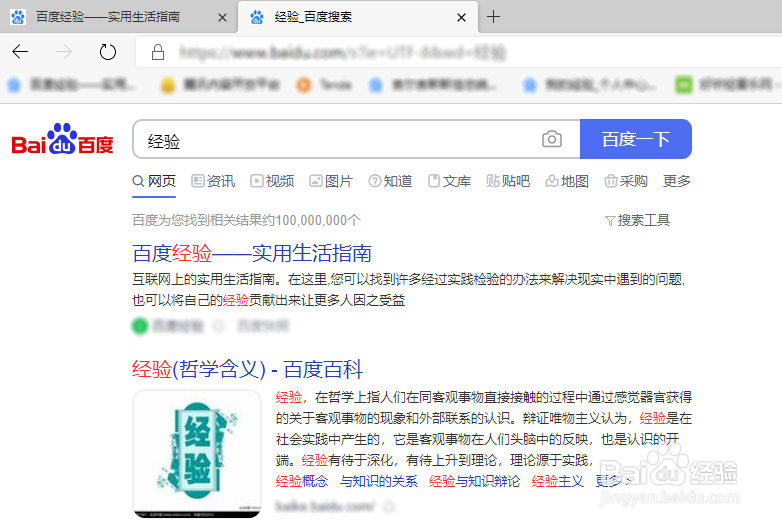Switch to the 百度经验——实用生活指南 tab
The width and height of the screenshot is (782, 524).
coord(107,17)
